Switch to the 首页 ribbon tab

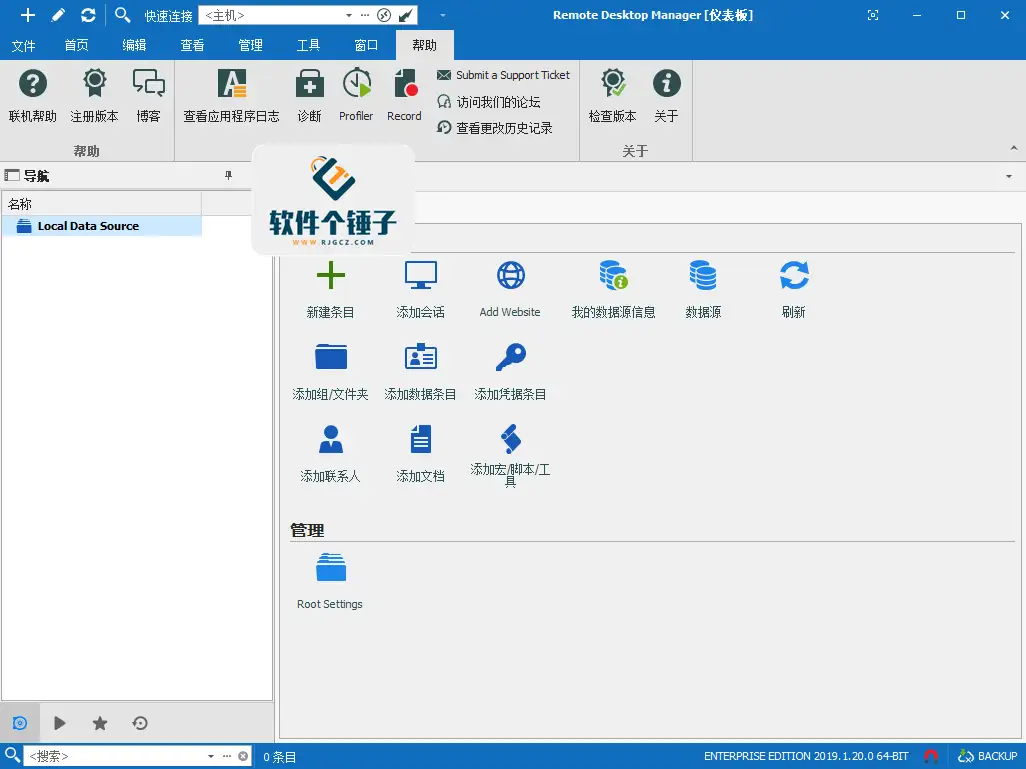[x=77, y=45]
